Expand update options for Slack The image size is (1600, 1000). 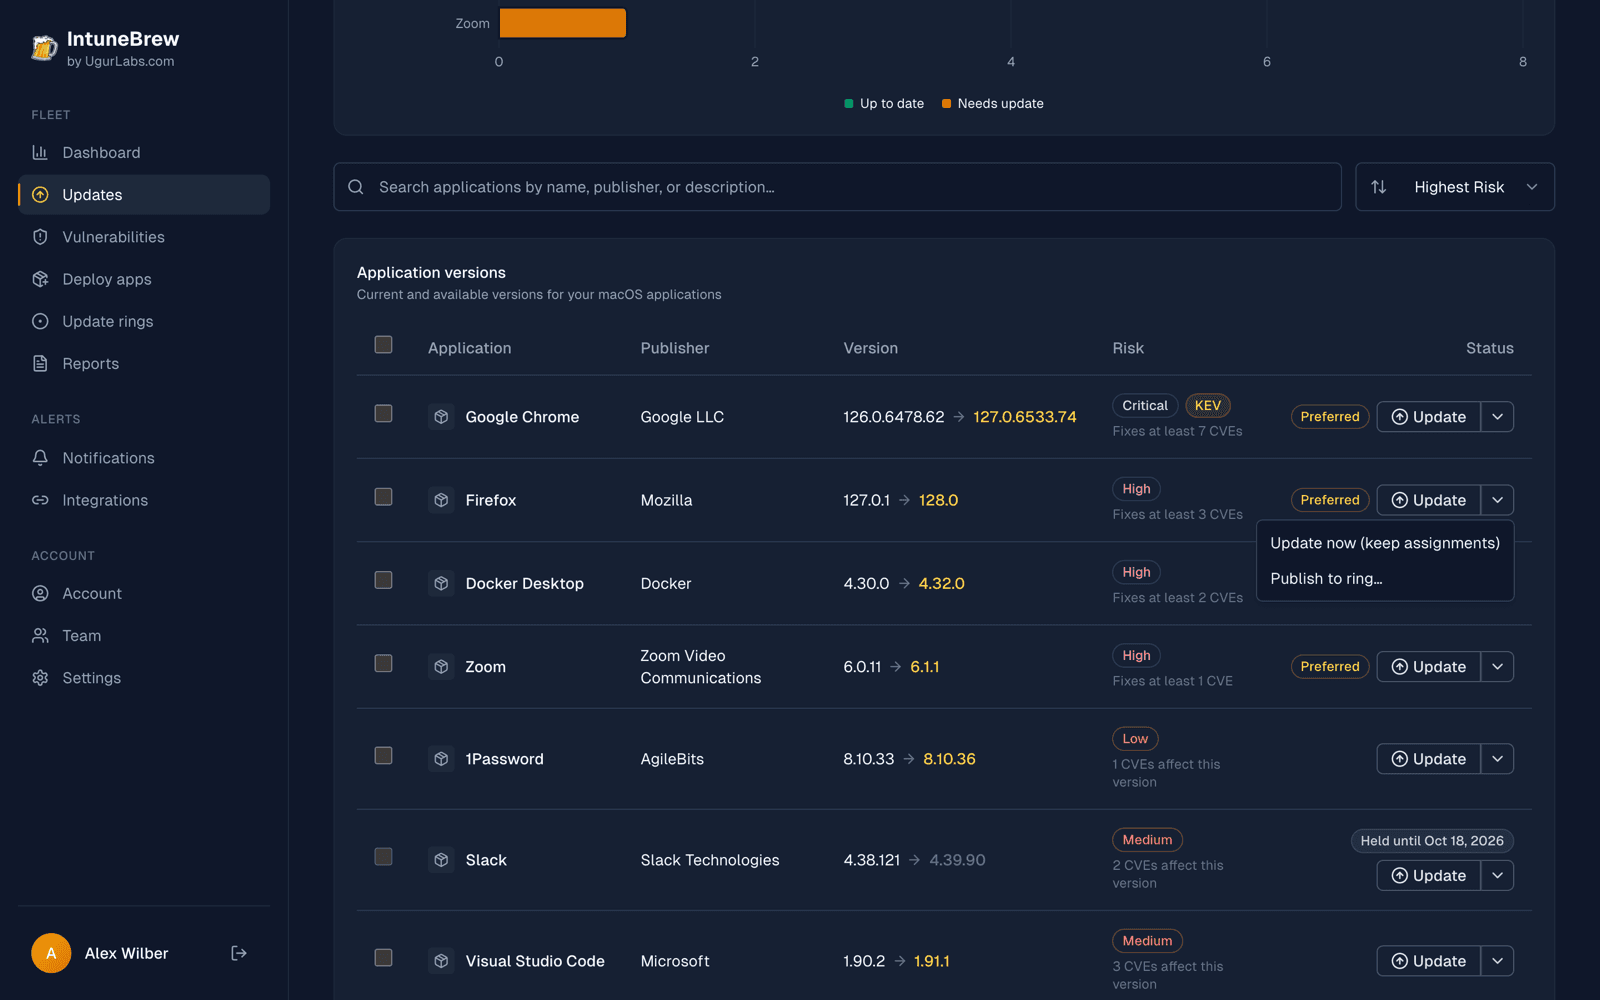[1497, 876]
